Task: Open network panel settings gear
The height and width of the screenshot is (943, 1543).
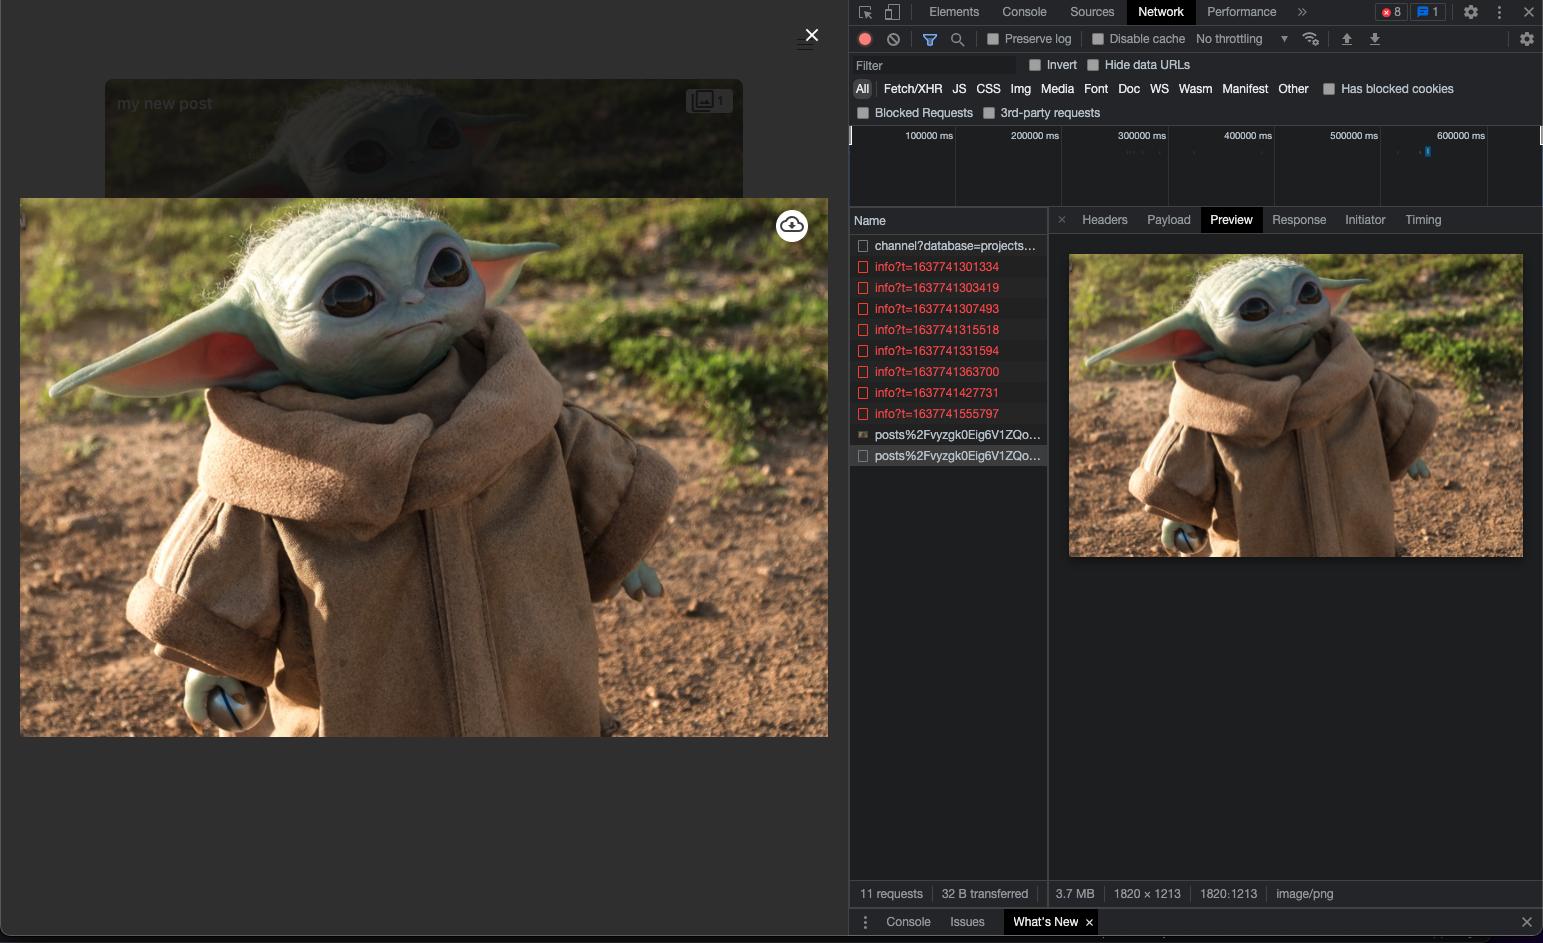Action: pyautogui.click(x=1527, y=39)
